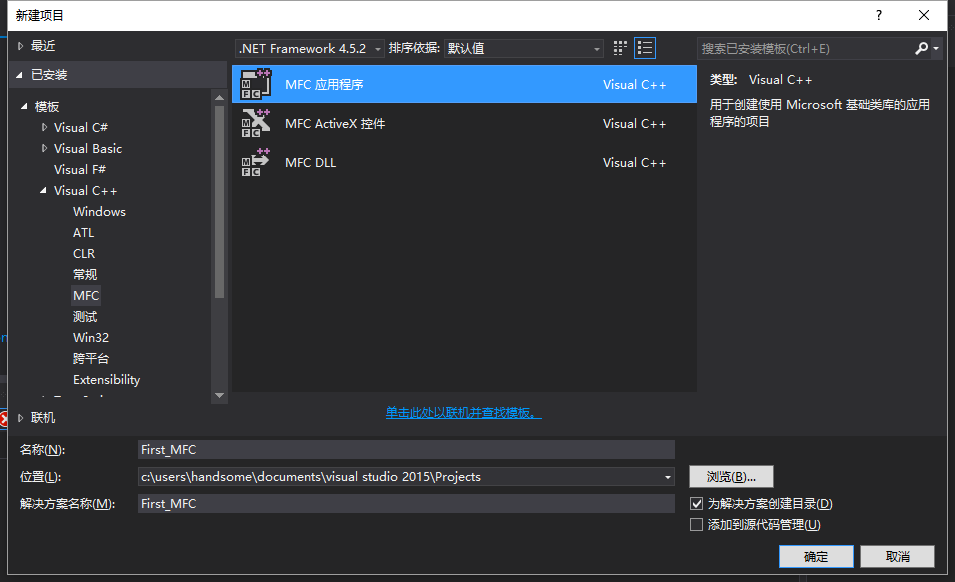Open the help question mark button
The height and width of the screenshot is (582, 955).
tap(878, 15)
